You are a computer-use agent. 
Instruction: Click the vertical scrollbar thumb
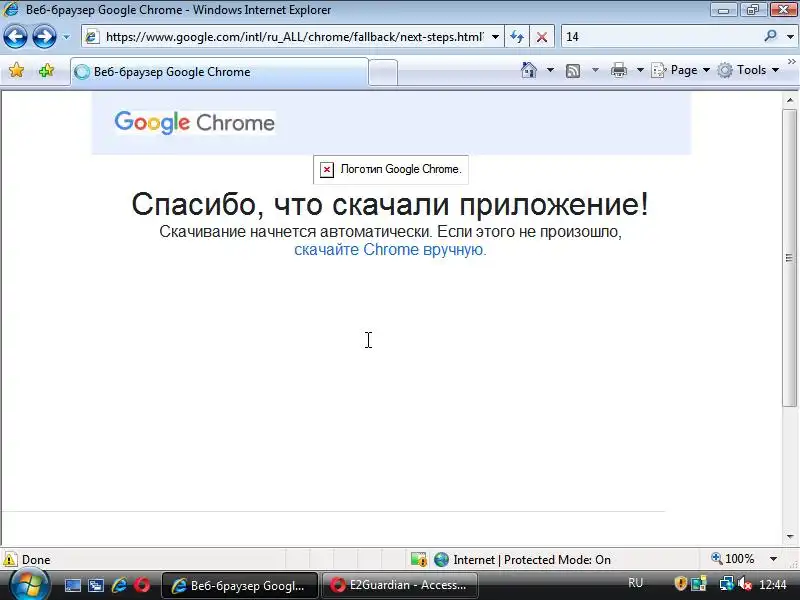pyautogui.click(x=790, y=258)
